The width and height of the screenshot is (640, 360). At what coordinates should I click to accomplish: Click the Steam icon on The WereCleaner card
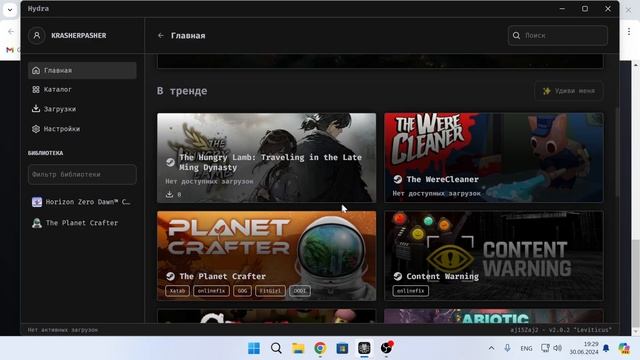[398, 179]
